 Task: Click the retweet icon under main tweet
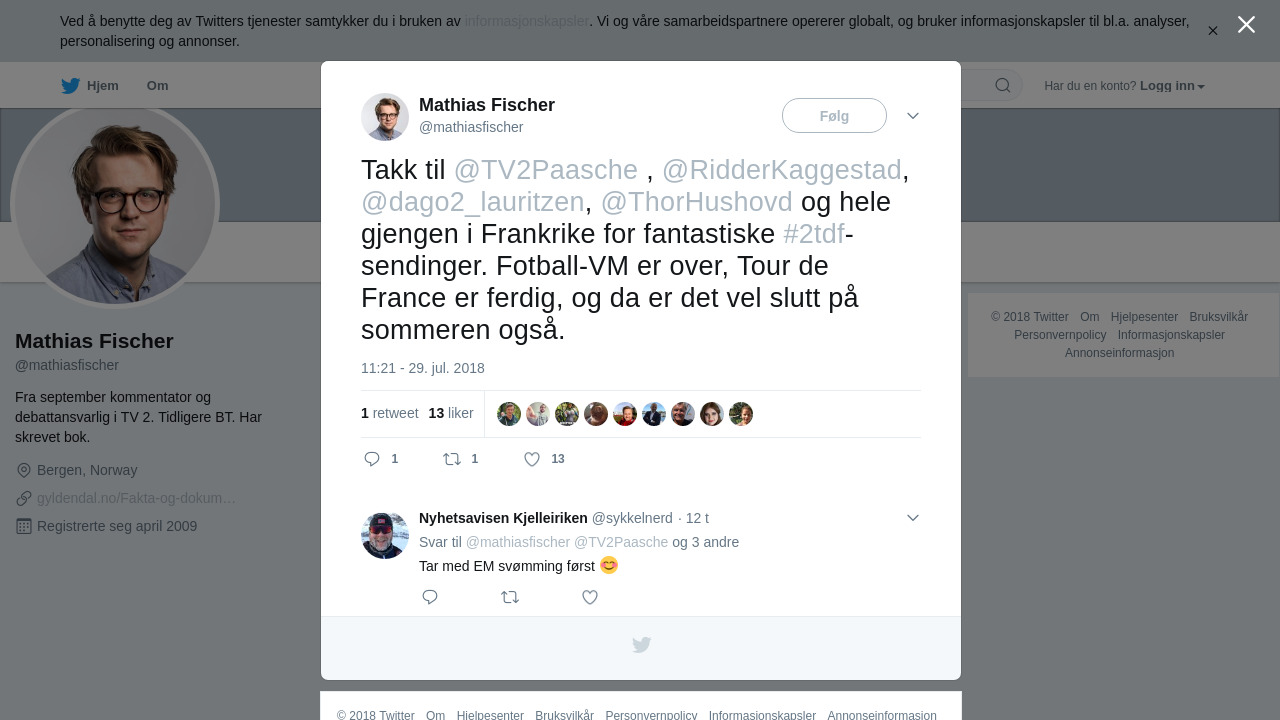click(x=452, y=459)
